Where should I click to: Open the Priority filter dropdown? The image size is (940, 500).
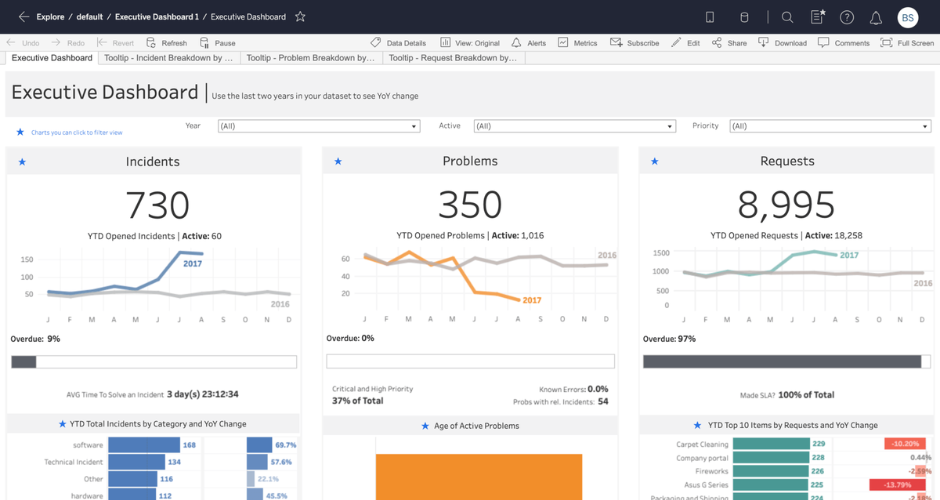point(830,126)
